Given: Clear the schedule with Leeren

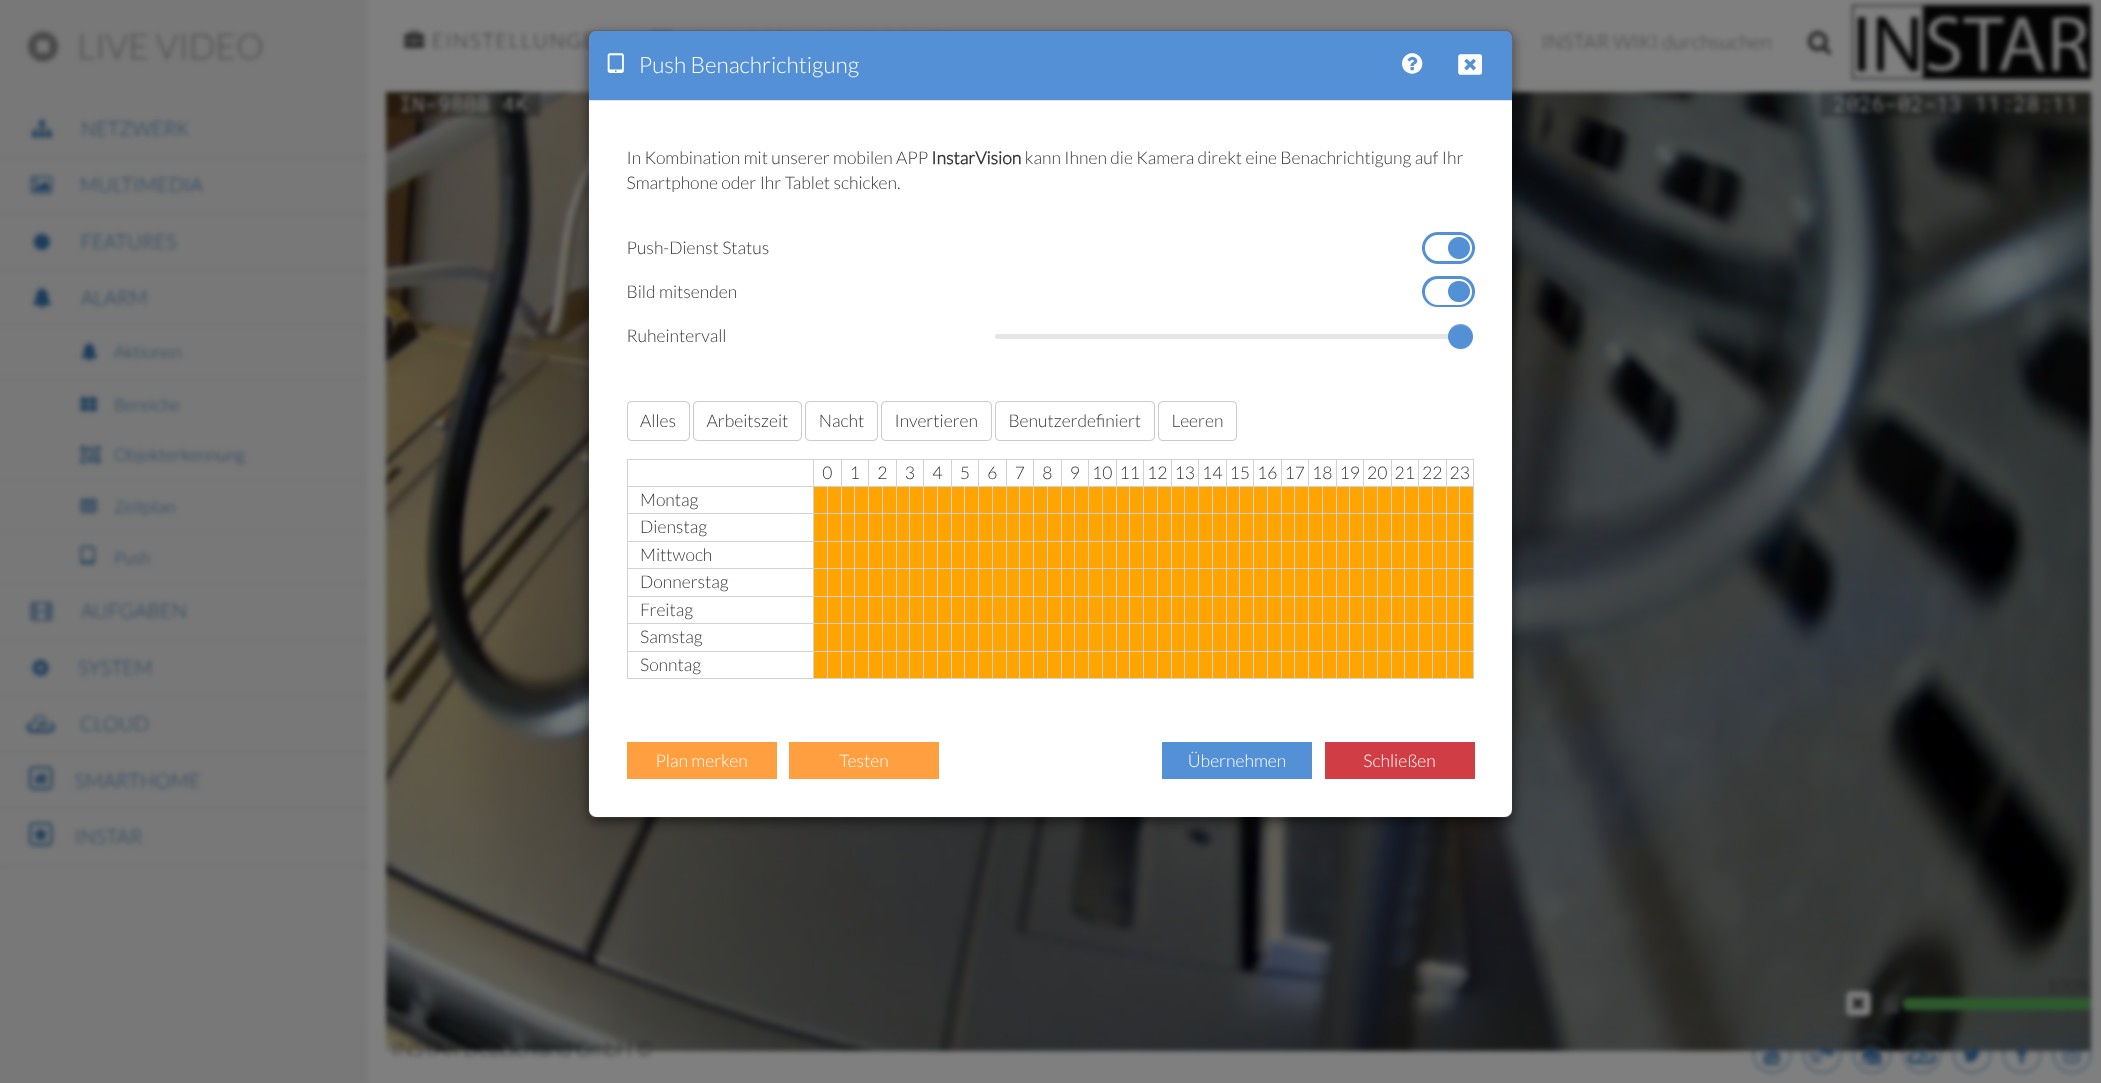Looking at the screenshot, I should [1196, 421].
